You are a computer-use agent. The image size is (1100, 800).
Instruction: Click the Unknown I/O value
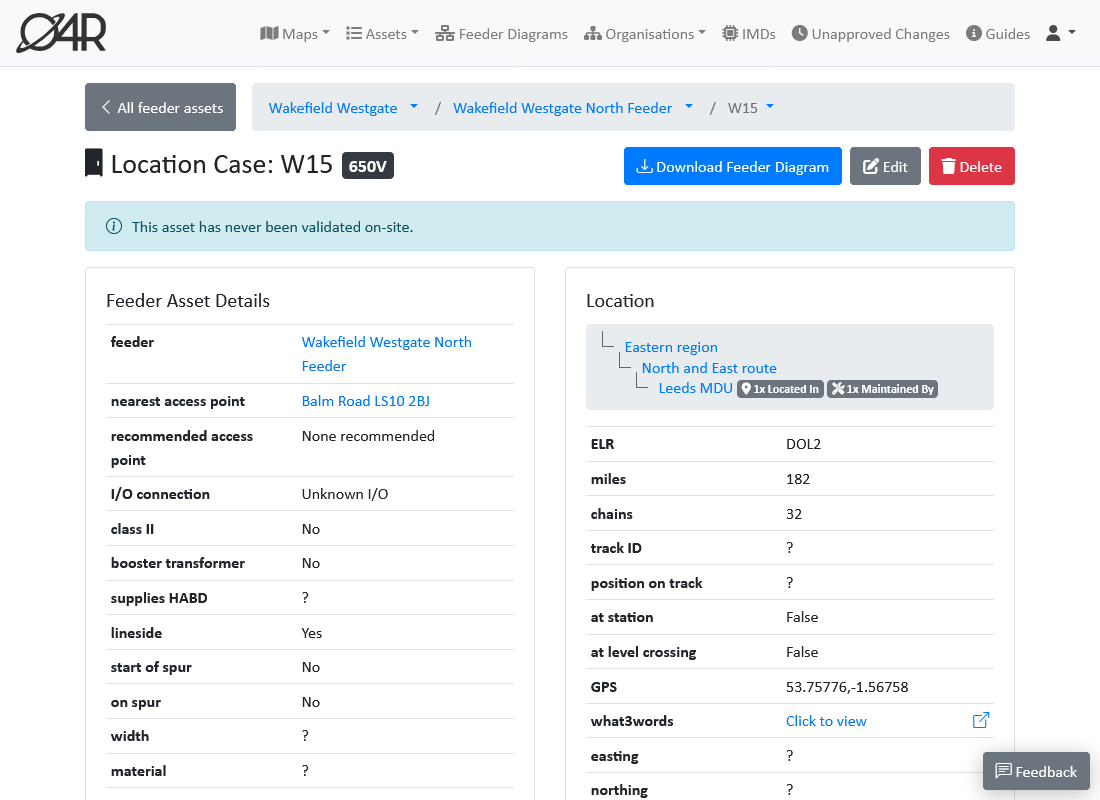(344, 494)
